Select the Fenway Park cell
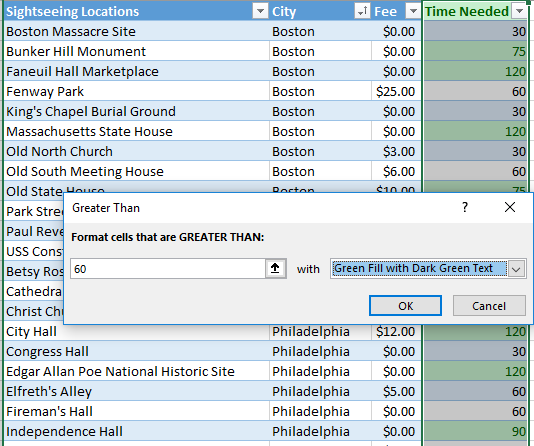534x446 pixels. pos(137,91)
